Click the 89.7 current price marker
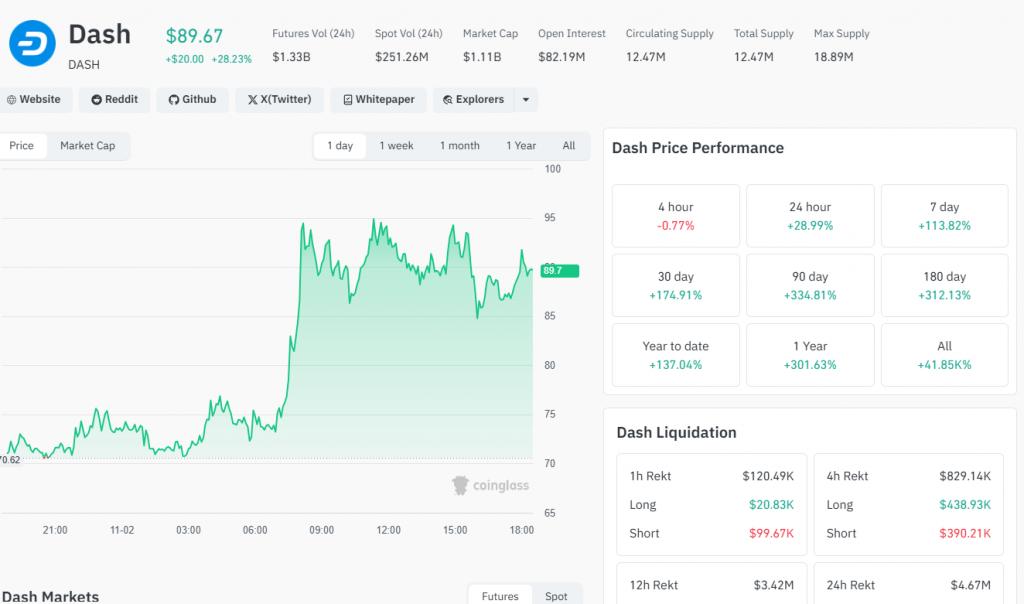Viewport: 1024px width, 604px height. (551, 270)
